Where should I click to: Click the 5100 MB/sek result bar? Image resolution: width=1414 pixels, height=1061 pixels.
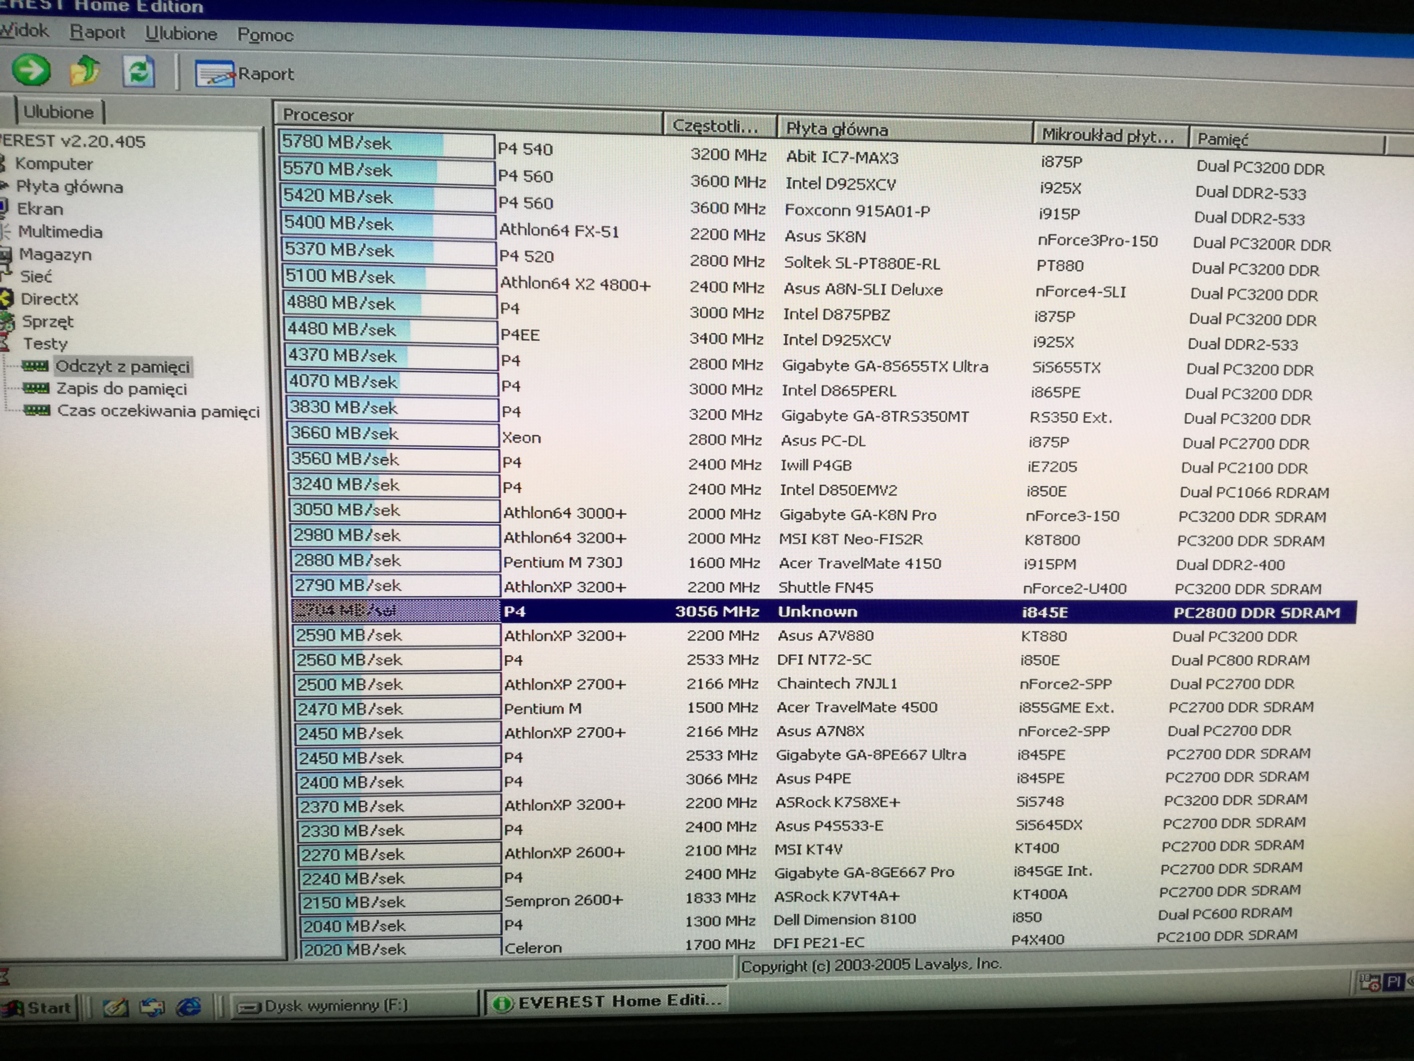coord(389,277)
